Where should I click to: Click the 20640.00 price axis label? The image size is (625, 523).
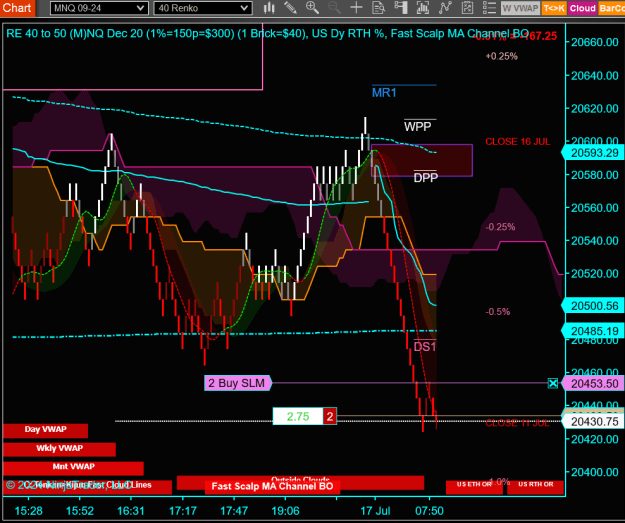click(595, 75)
